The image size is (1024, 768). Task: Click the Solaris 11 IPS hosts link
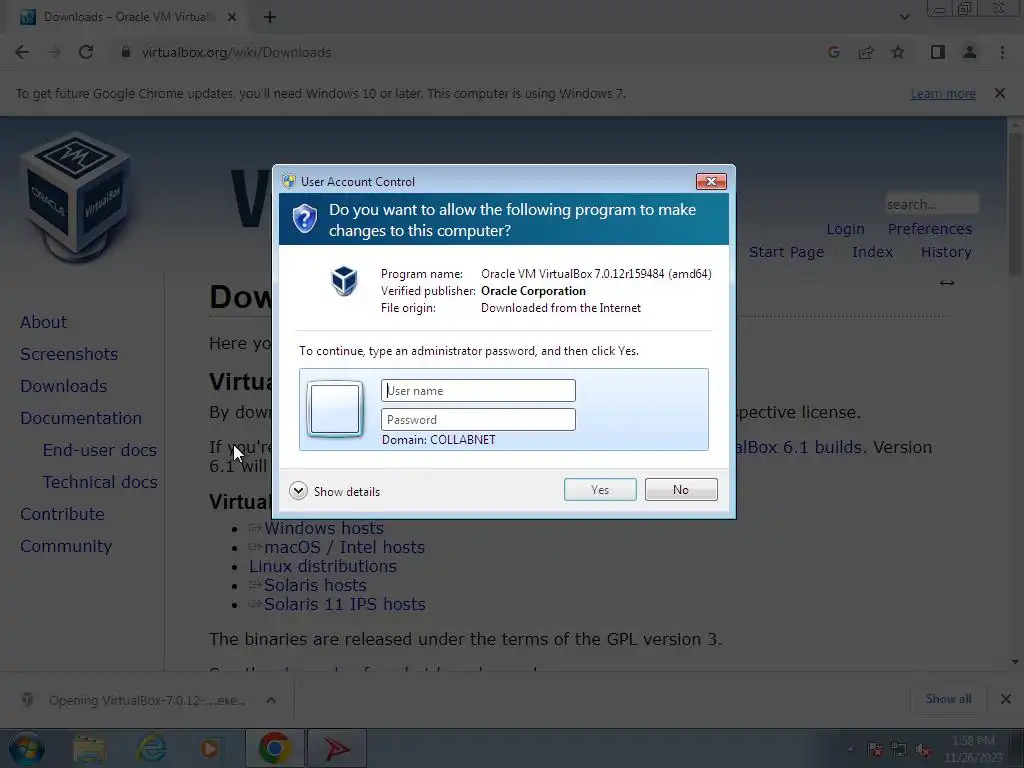345,604
